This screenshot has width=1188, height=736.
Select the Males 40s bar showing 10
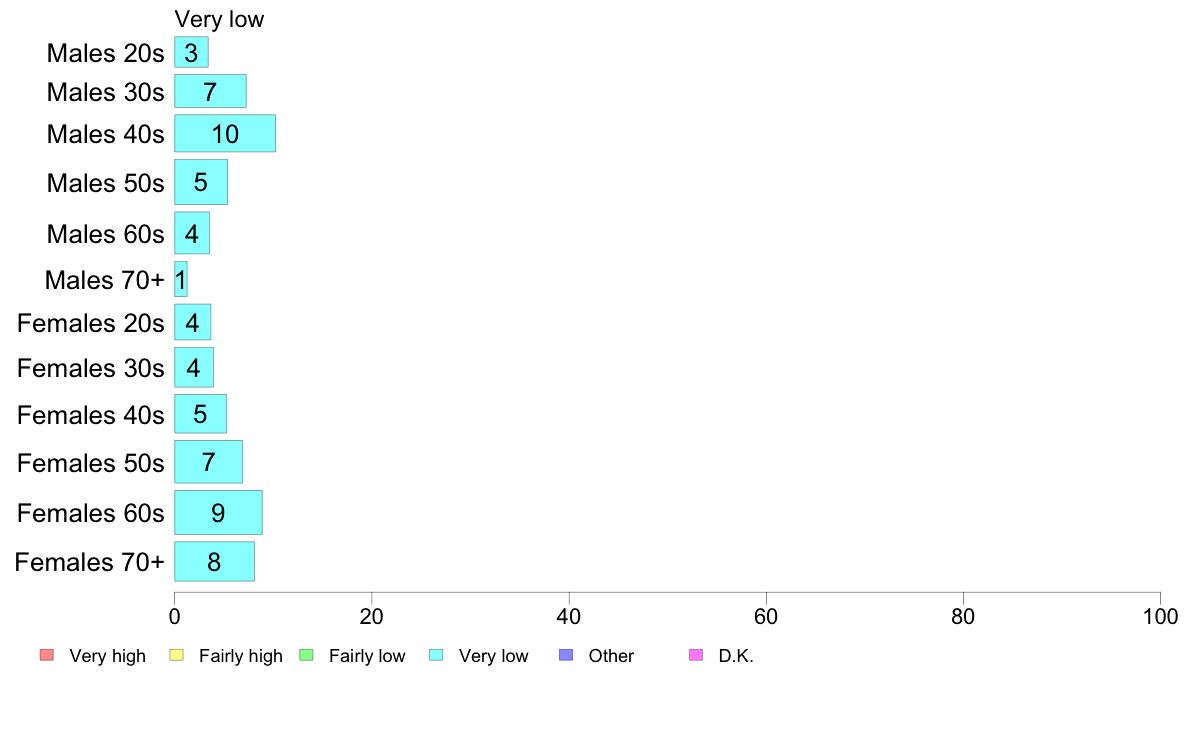click(225, 133)
